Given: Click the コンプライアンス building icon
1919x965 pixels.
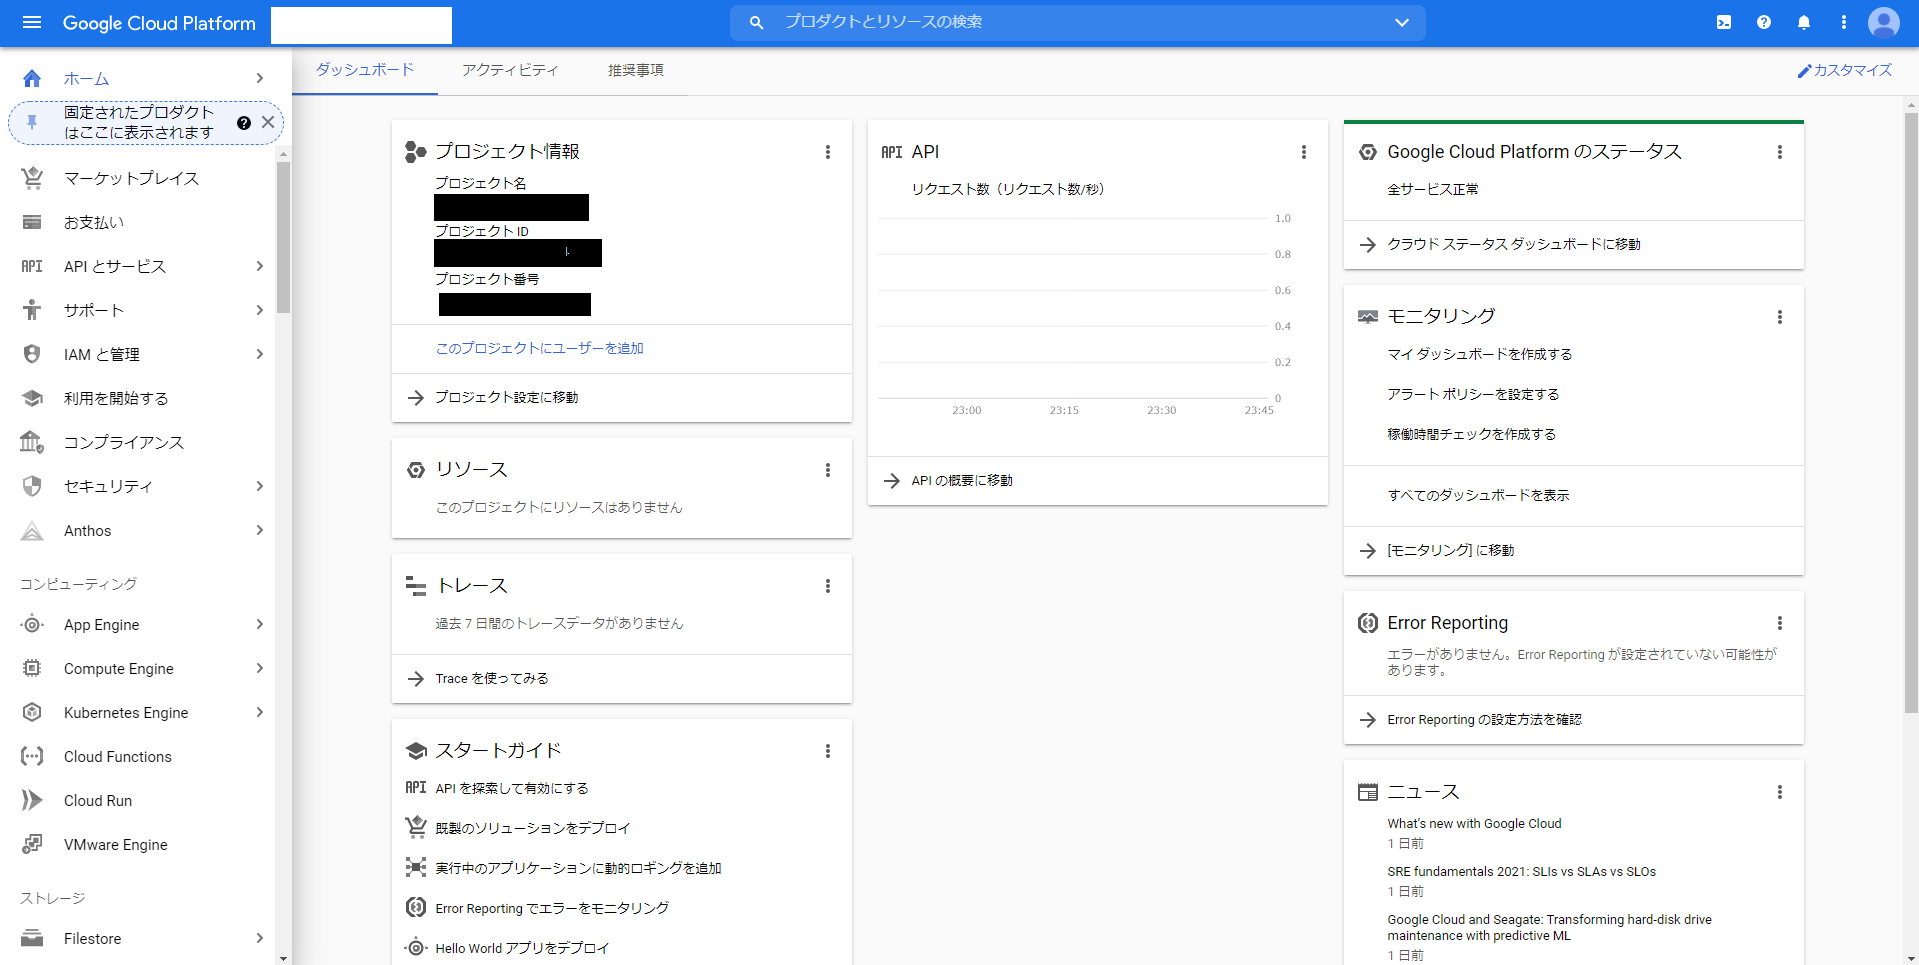Looking at the screenshot, I should coord(32,442).
